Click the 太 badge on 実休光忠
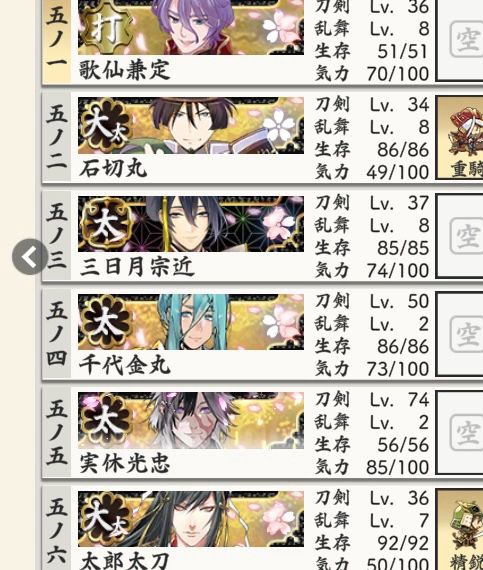Viewport: 483px width, 570px height. [105, 420]
